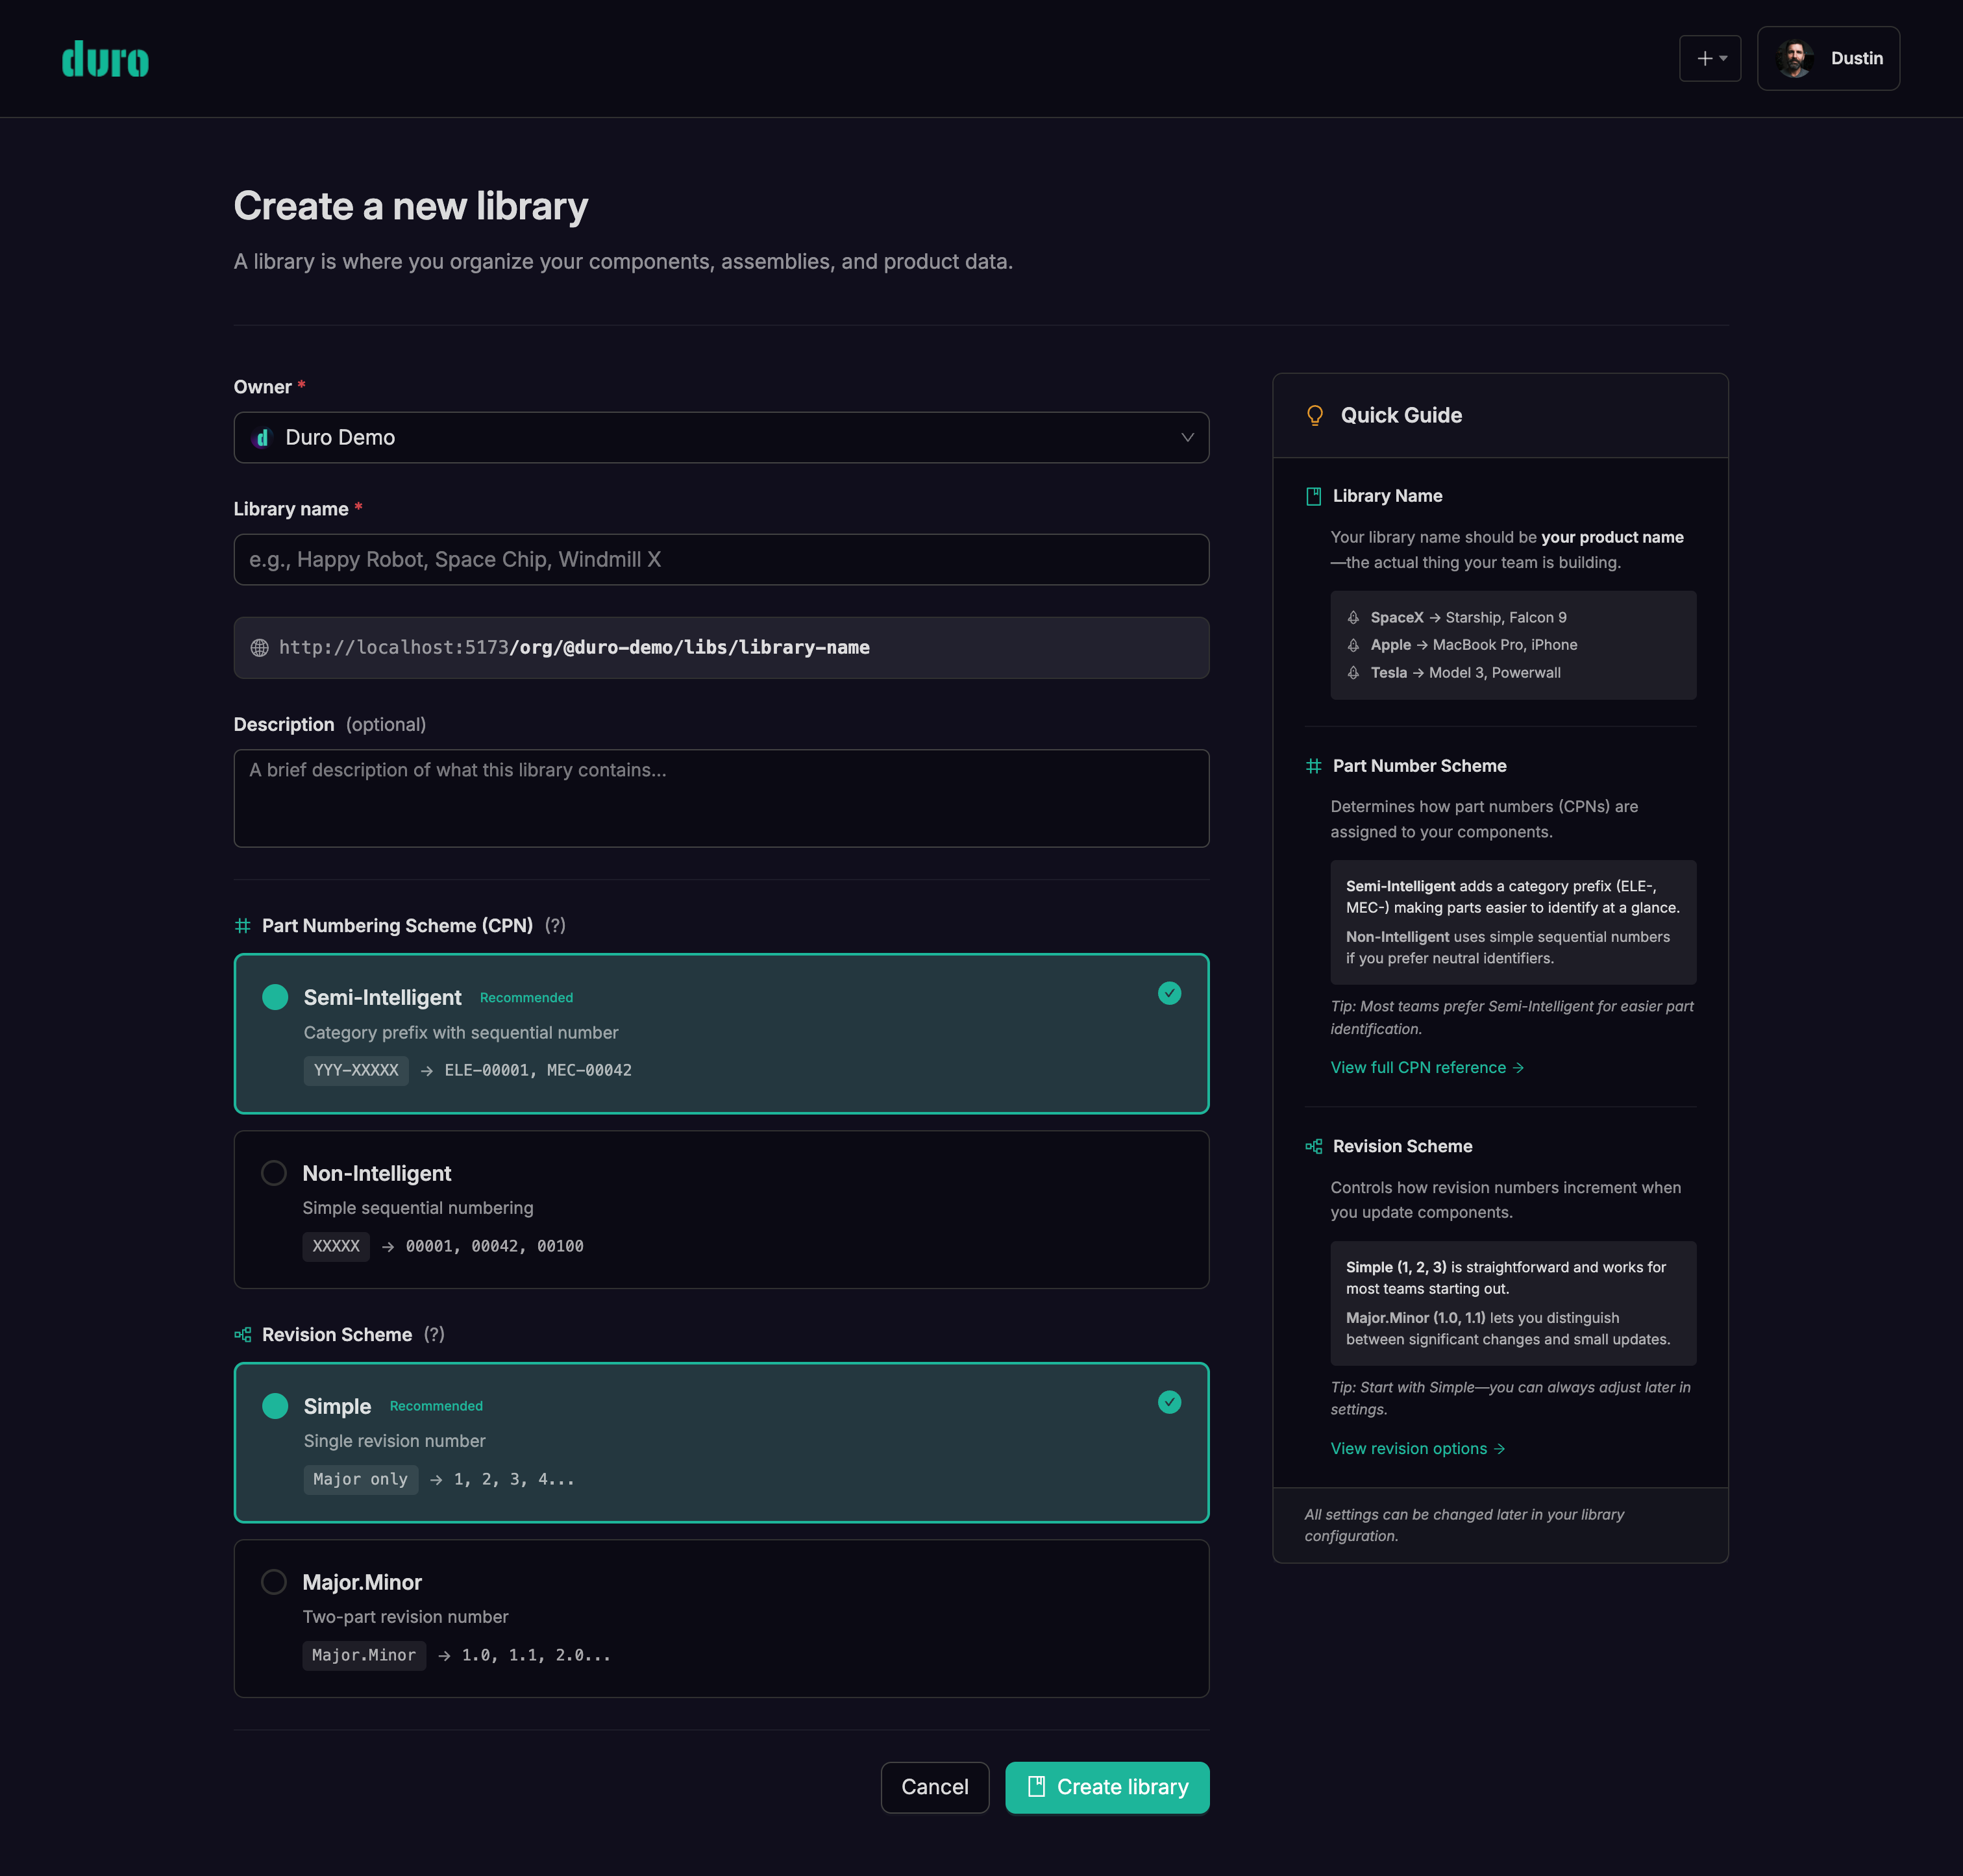
Task: Open View full CPN reference link
Action: 1426,1067
